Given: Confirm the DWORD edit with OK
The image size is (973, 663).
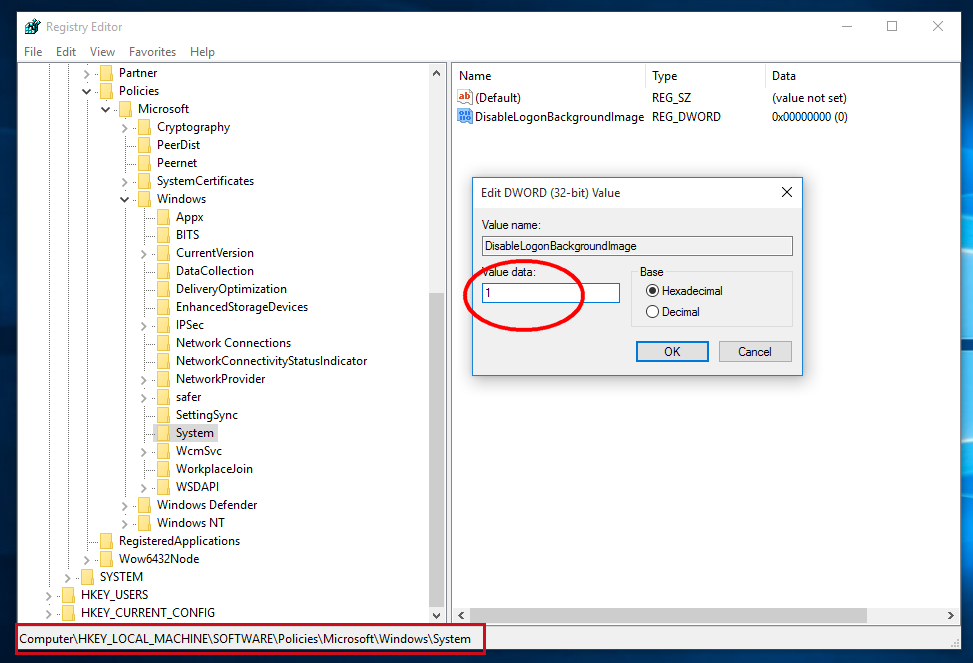Looking at the screenshot, I should 672,351.
